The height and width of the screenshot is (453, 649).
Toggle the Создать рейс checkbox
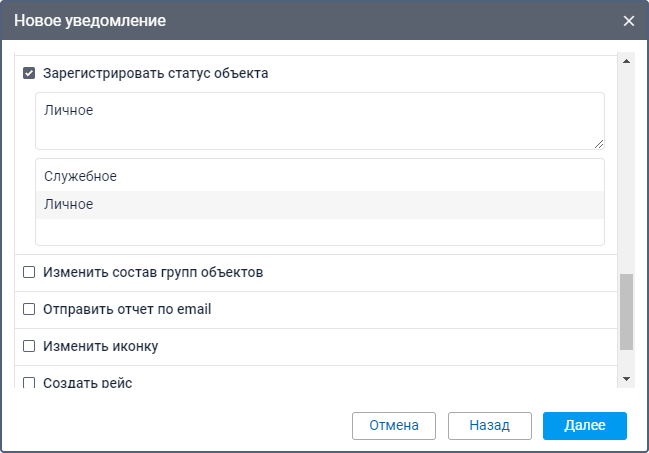(29, 382)
